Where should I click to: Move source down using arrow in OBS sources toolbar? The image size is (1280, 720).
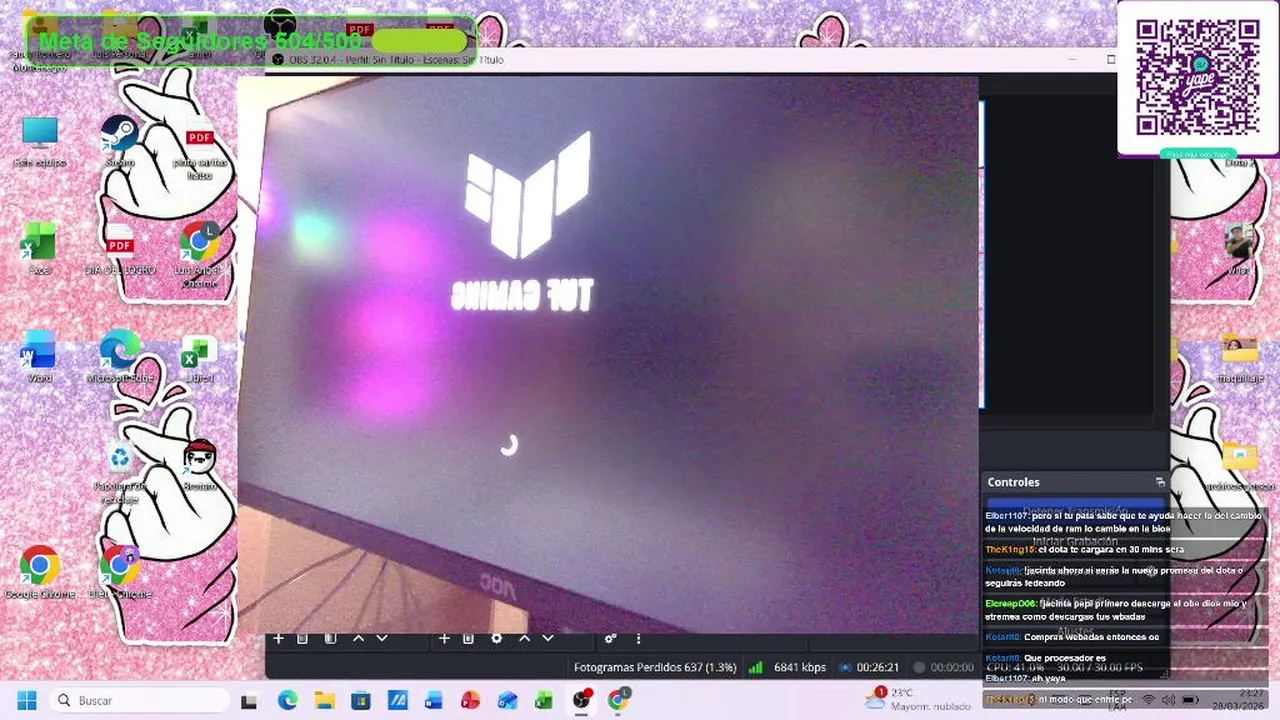click(x=548, y=638)
